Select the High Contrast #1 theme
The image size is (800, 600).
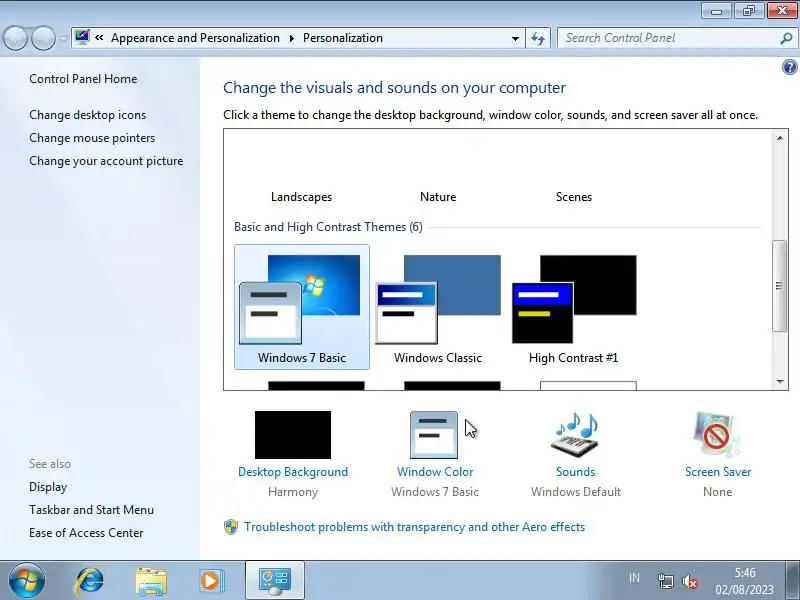pos(573,307)
